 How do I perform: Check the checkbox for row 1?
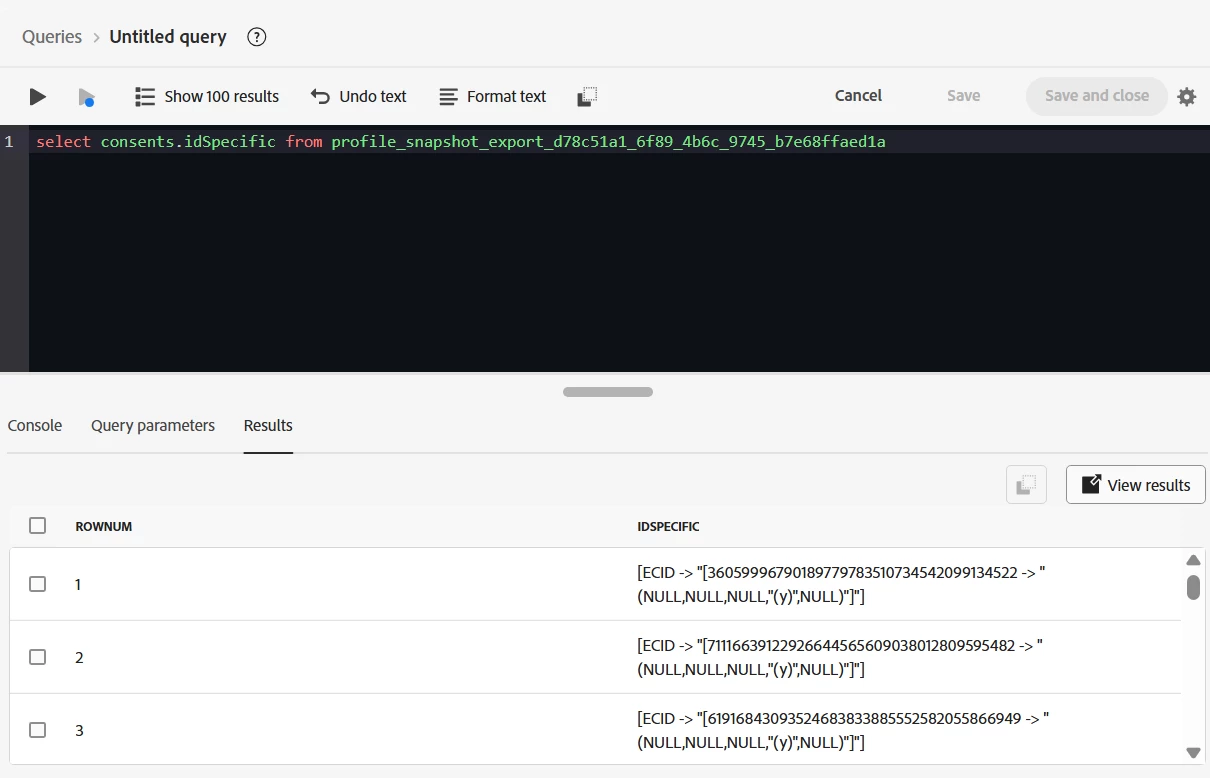[x=38, y=584]
